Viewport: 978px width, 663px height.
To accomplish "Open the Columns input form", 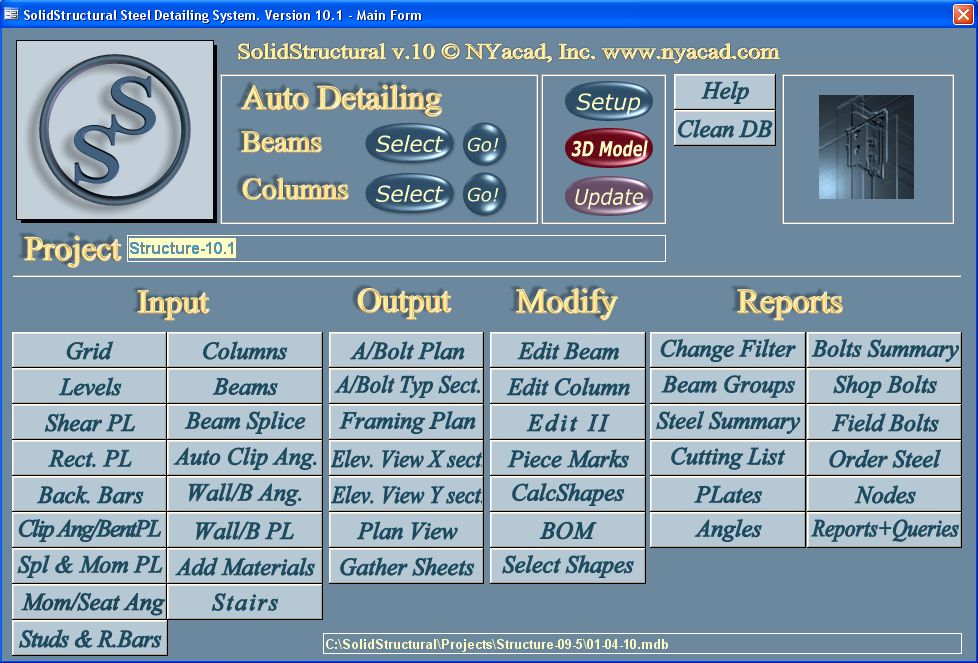I will point(244,351).
